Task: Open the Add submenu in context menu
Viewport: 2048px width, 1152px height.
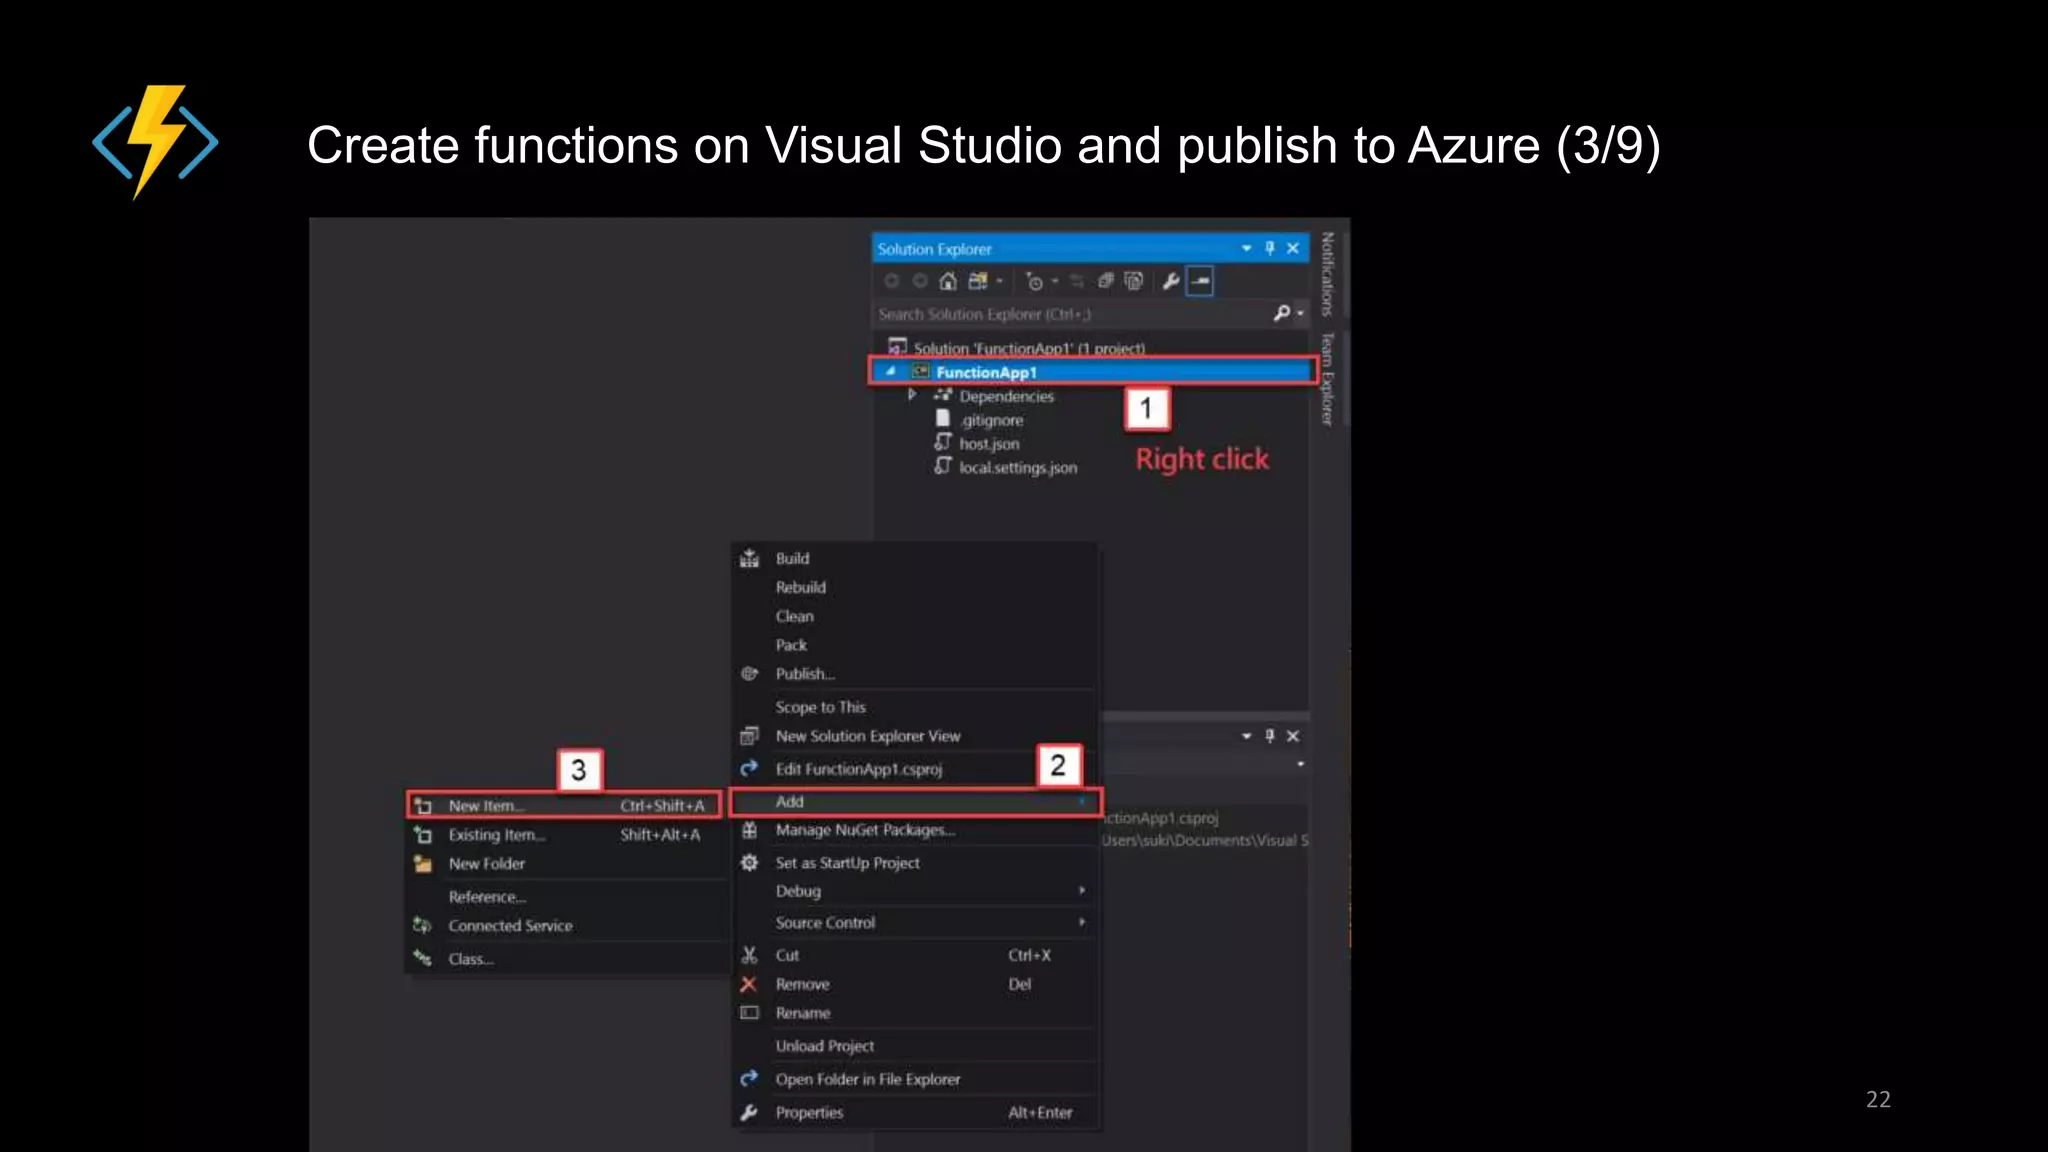Action: [915, 802]
